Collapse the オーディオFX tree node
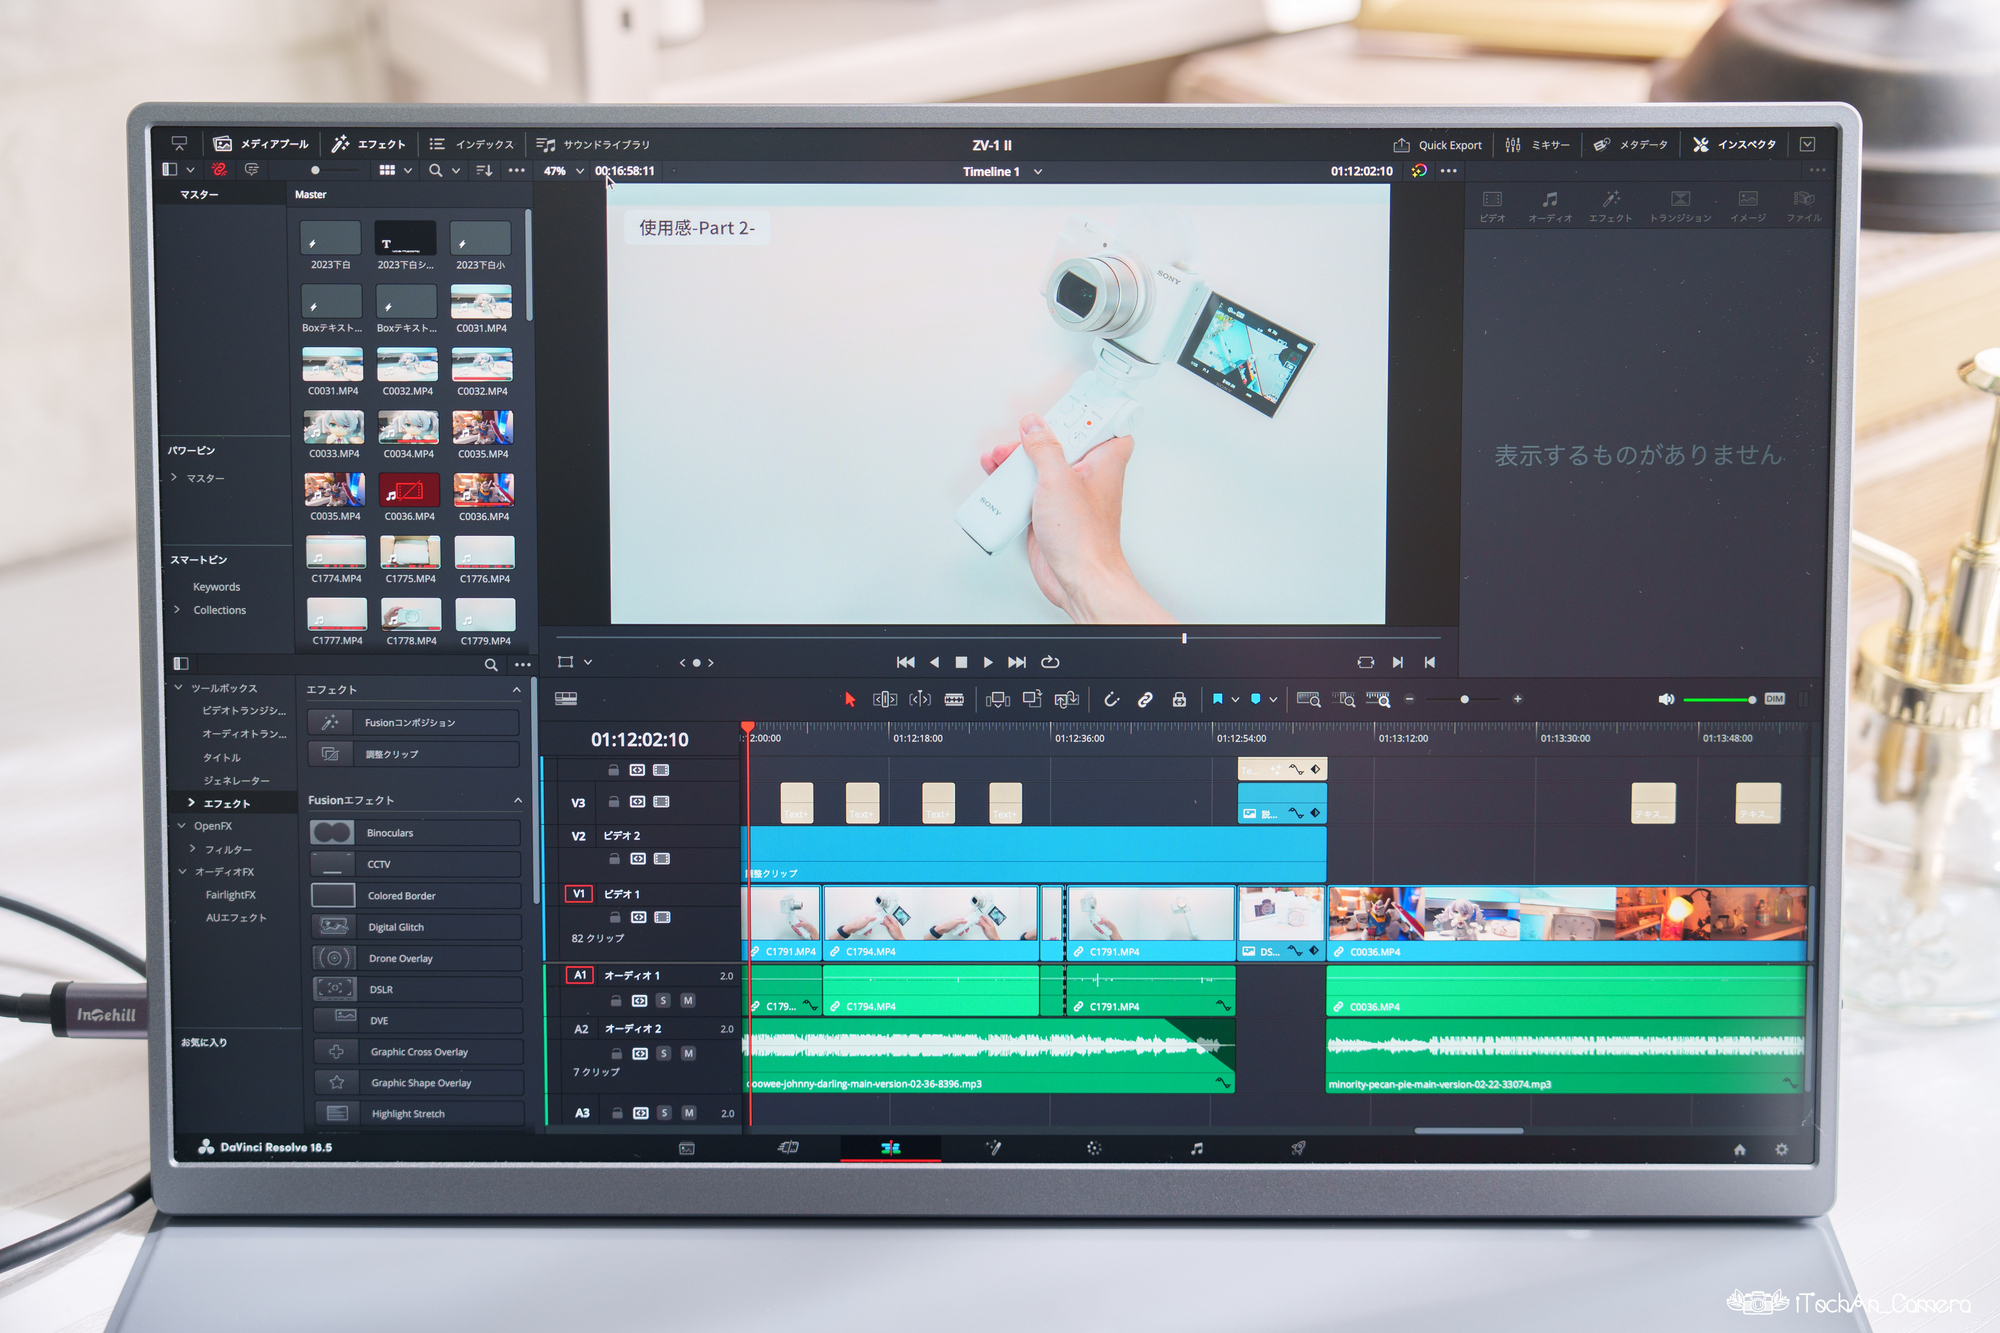 click(x=182, y=872)
